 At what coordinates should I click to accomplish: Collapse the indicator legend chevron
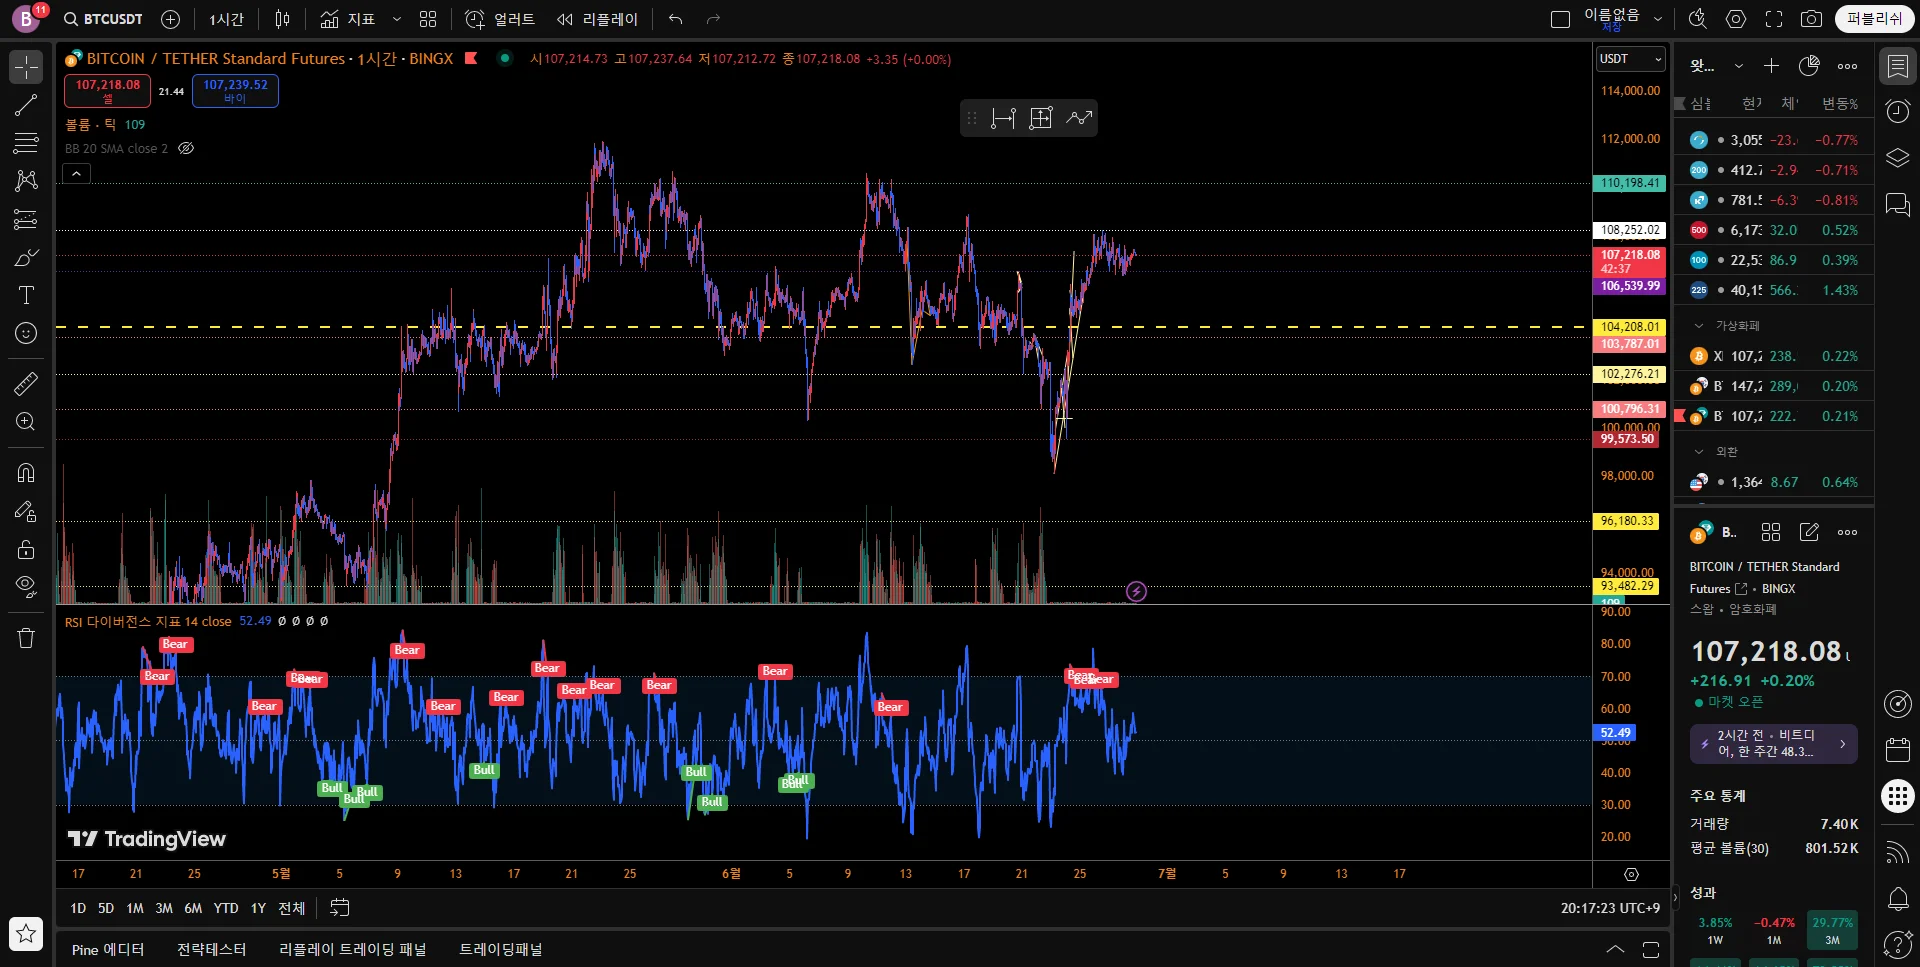click(77, 174)
